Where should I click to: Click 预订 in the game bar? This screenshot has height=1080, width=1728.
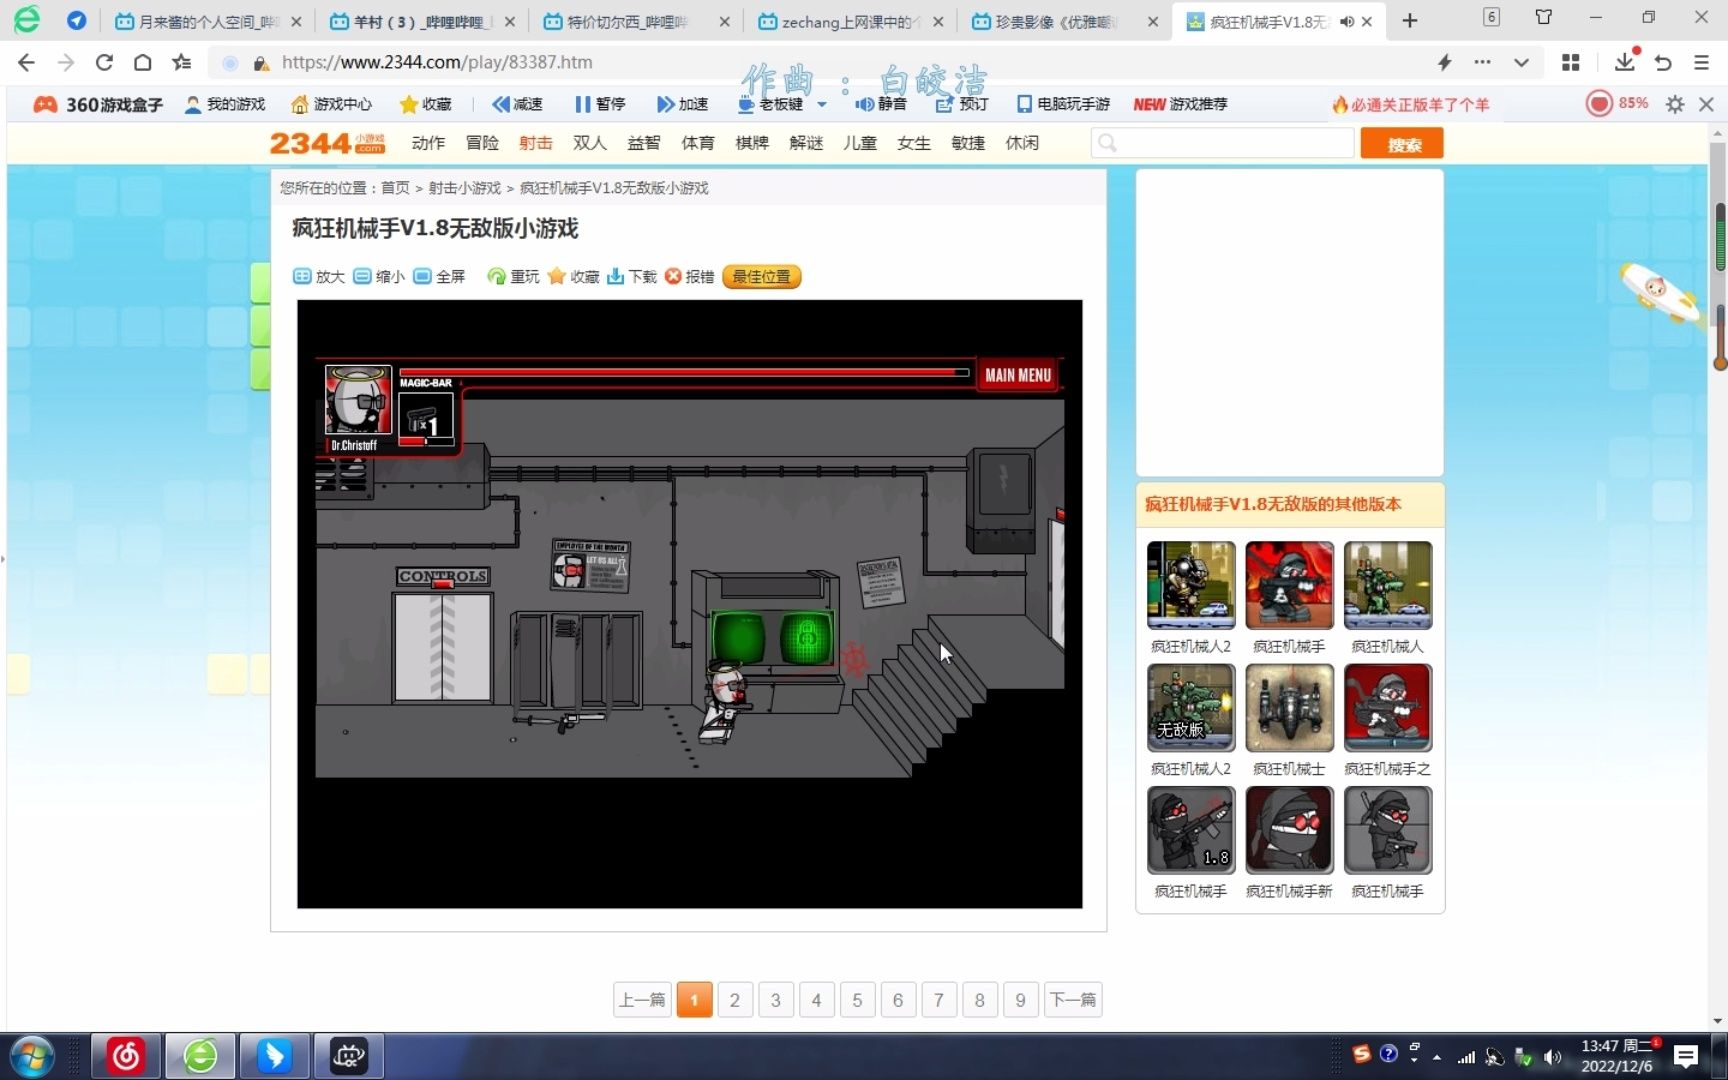click(x=961, y=104)
